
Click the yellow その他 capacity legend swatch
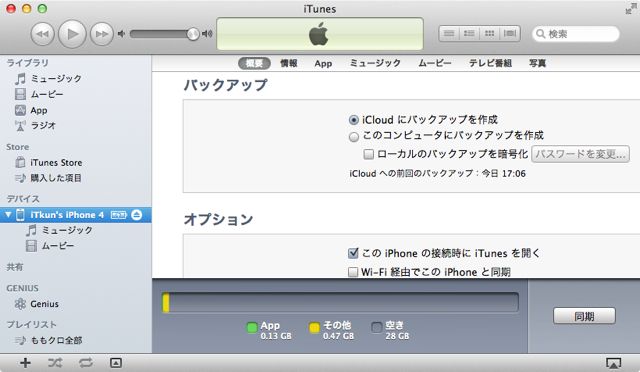(314, 327)
